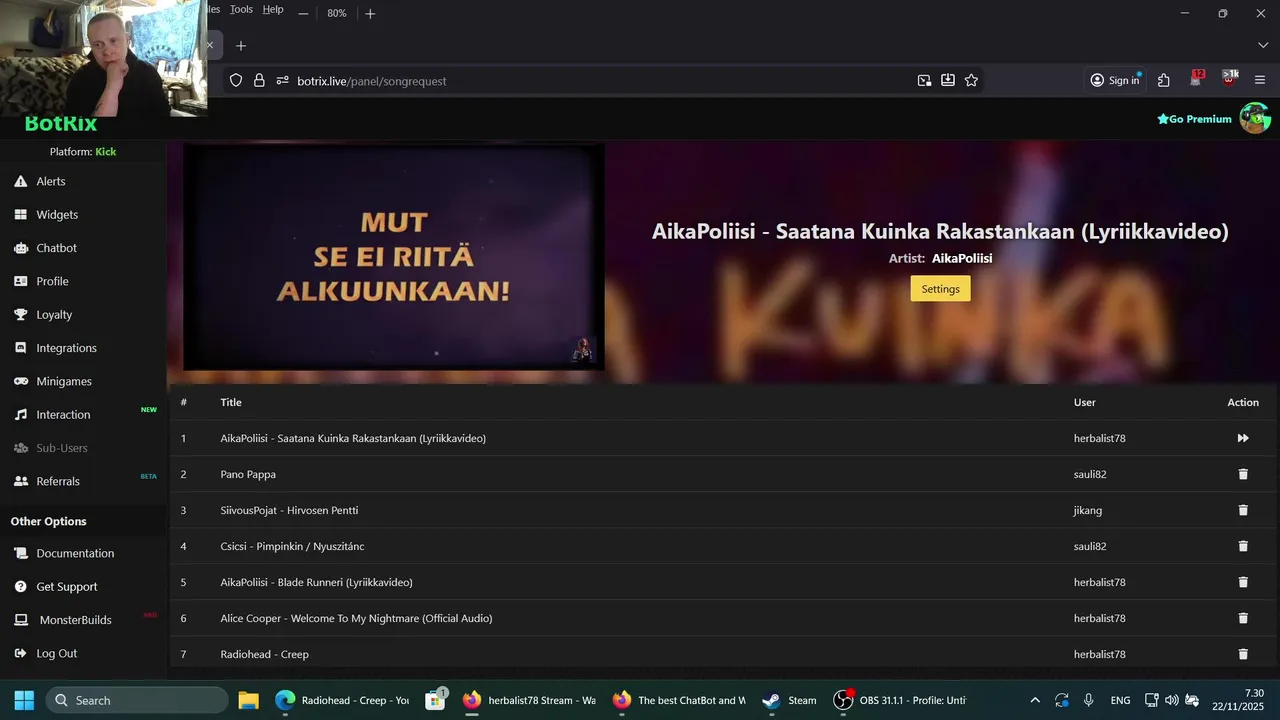View site security lock info

259,81
